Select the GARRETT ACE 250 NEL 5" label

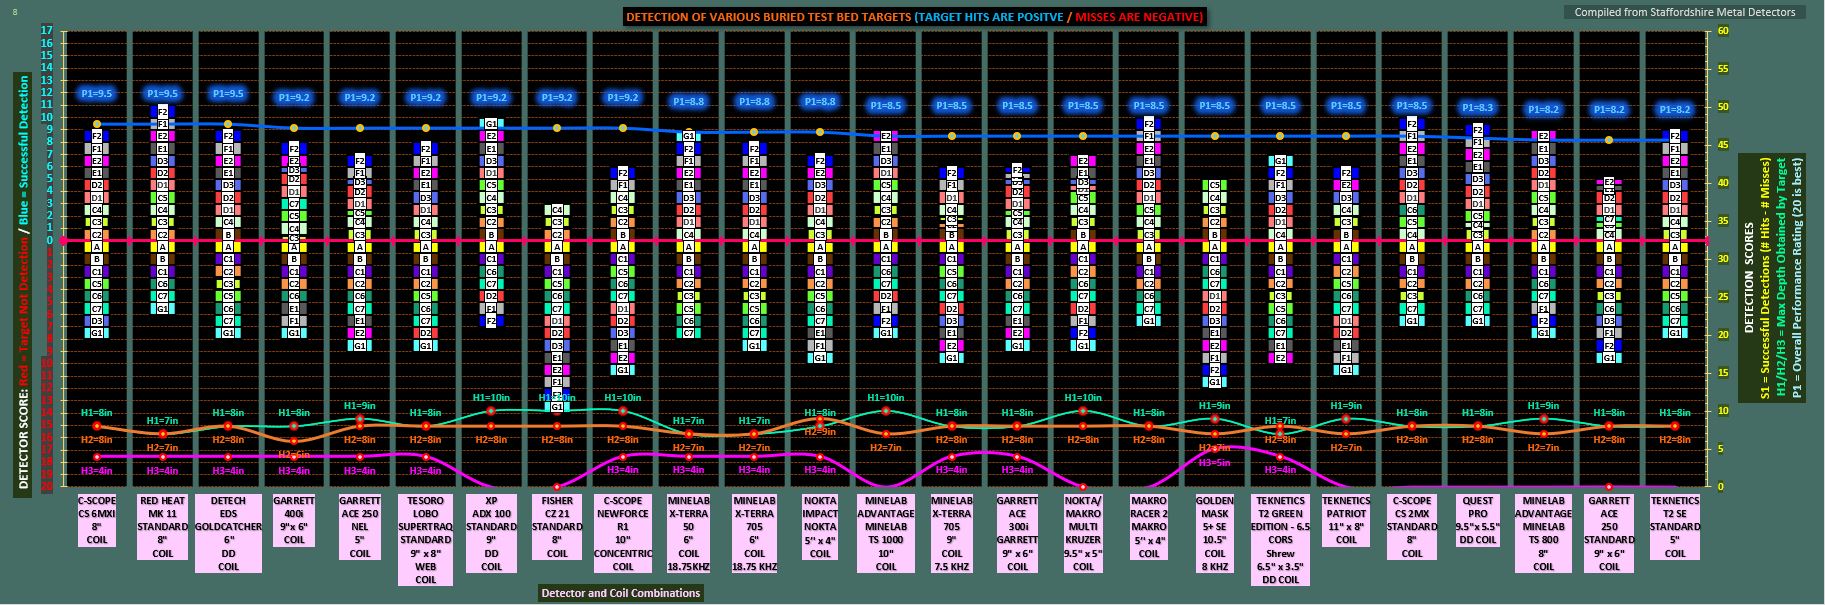click(x=360, y=526)
